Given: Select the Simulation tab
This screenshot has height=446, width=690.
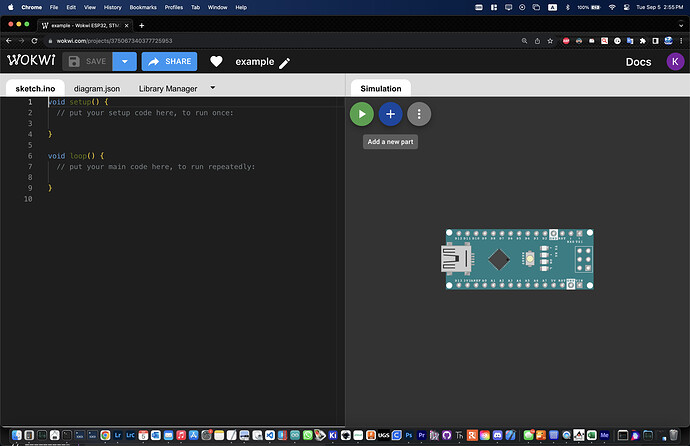Looking at the screenshot, I should 380,88.
